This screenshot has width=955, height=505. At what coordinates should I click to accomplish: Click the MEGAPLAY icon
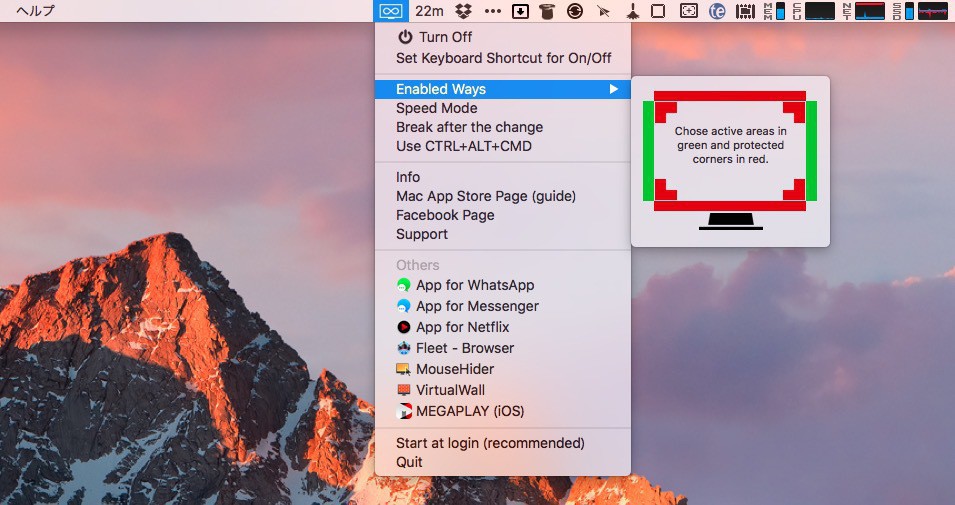point(403,411)
